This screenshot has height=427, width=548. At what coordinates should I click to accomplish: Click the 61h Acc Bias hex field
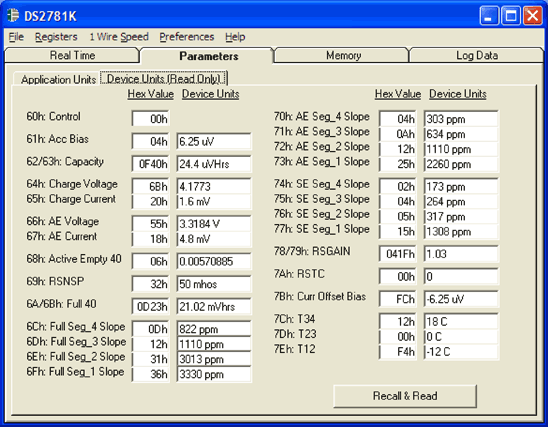[x=151, y=141]
